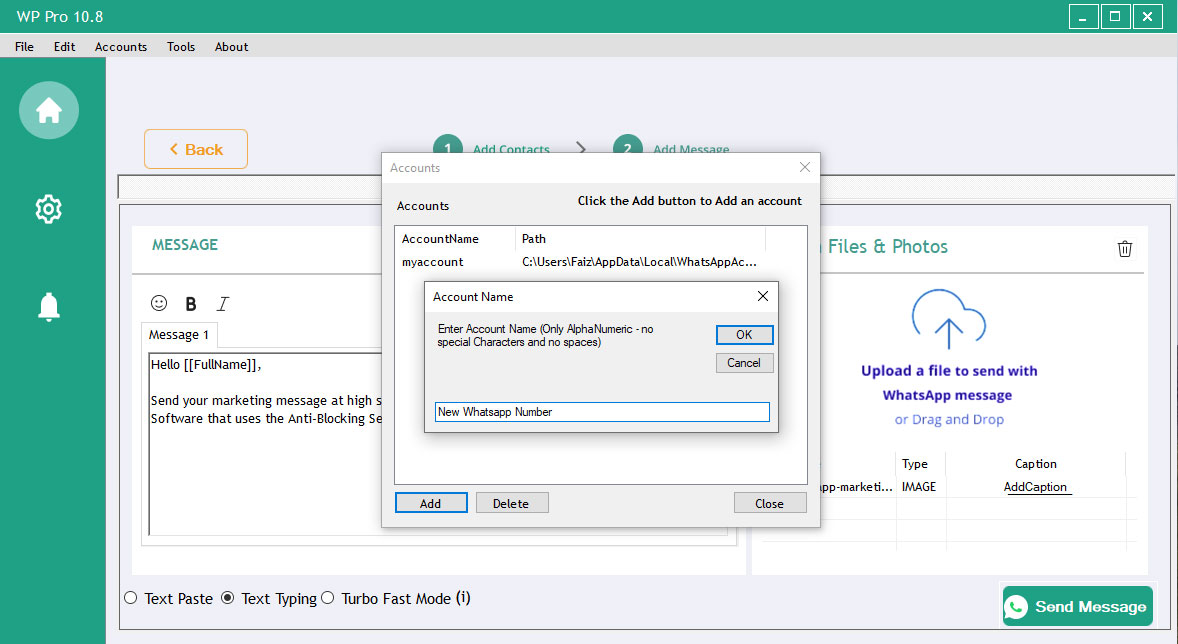
Task: Switch to the Message 1 tab
Action: tap(179, 335)
